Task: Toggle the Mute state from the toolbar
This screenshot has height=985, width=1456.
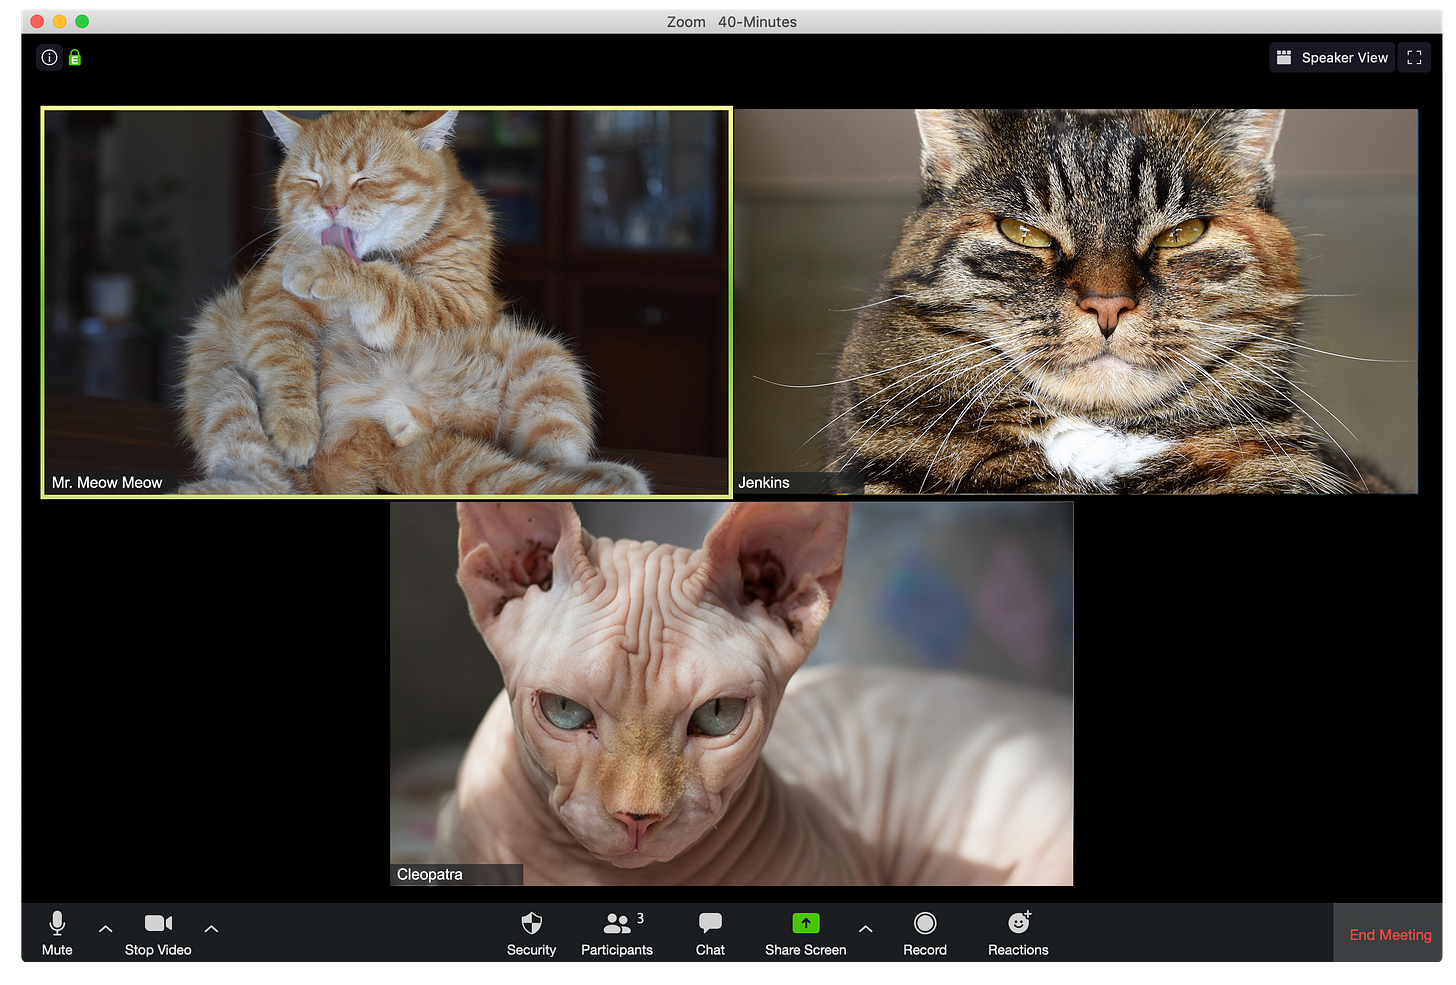Action: (56, 933)
